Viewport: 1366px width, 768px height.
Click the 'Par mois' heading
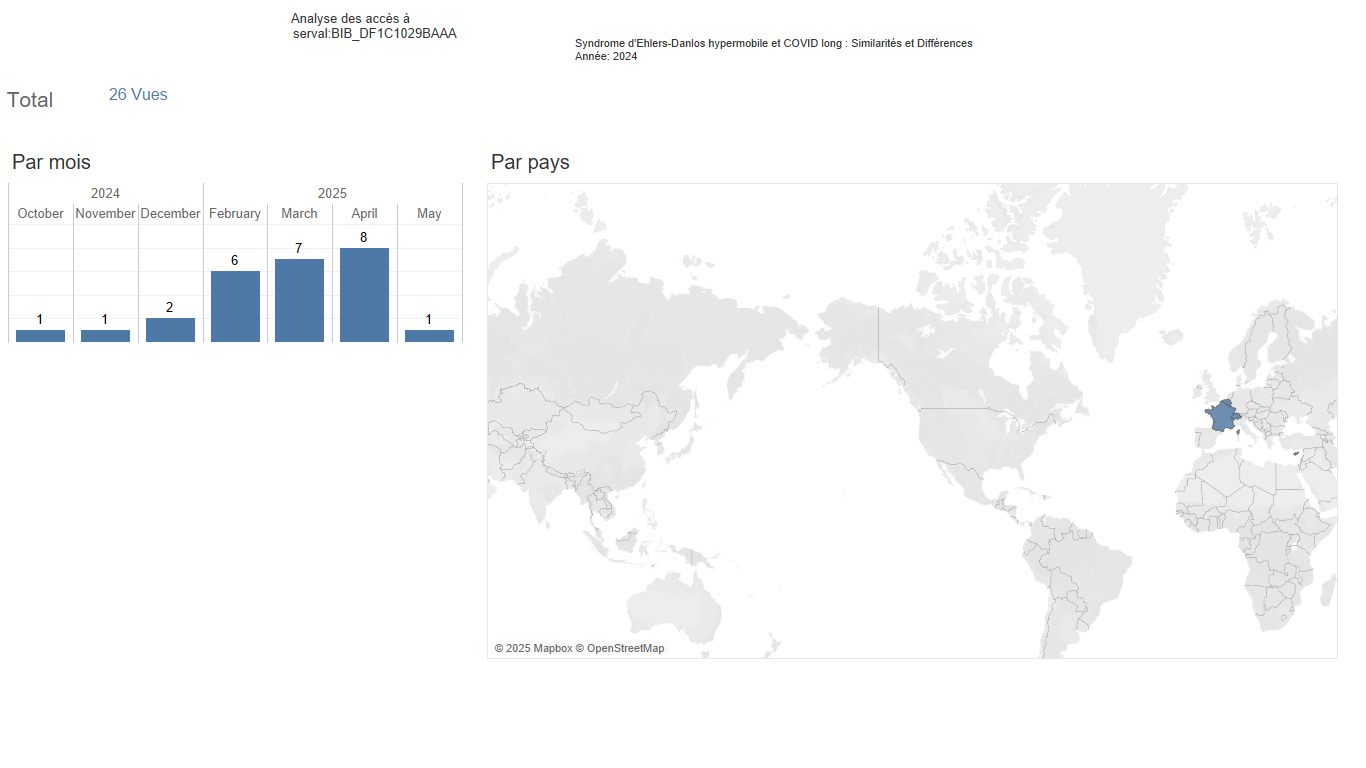tap(51, 162)
